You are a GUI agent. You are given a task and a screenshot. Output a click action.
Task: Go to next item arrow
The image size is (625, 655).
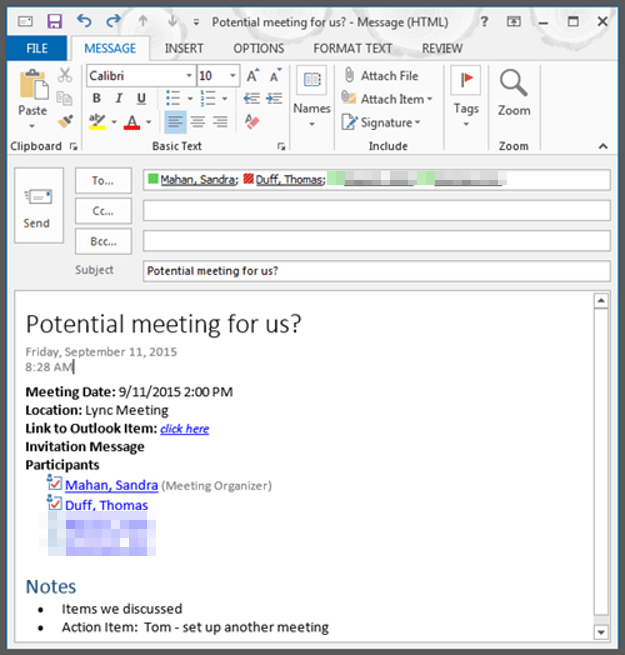tap(172, 21)
